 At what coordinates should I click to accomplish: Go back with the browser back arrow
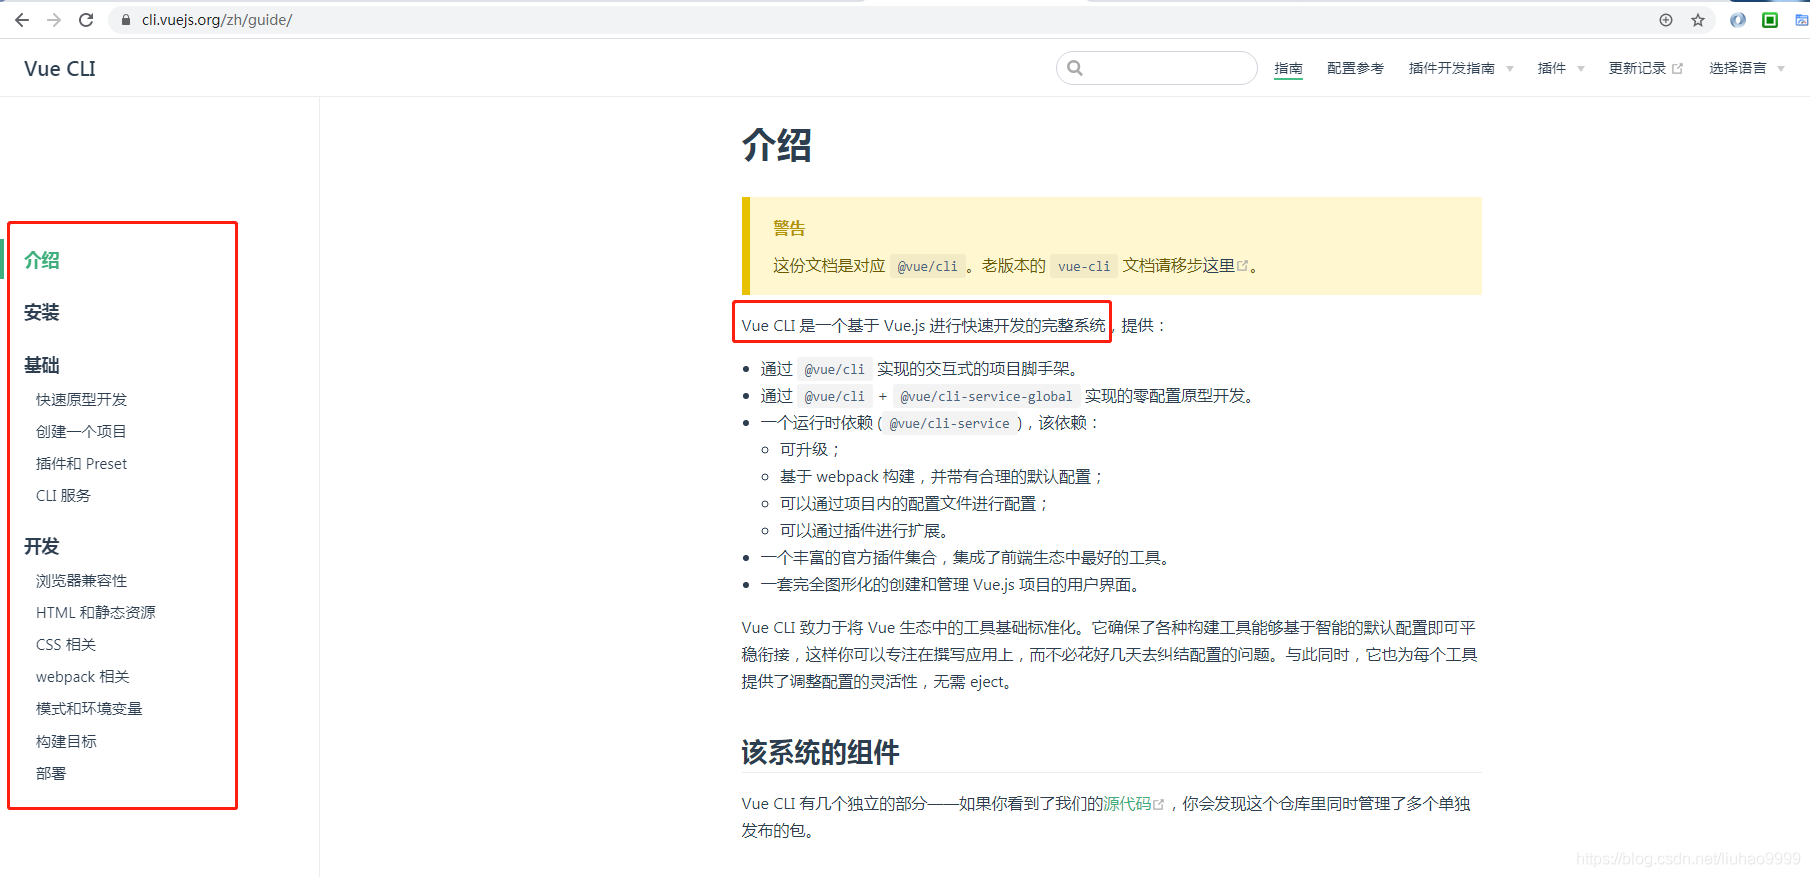pyautogui.click(x=22, y=20)
